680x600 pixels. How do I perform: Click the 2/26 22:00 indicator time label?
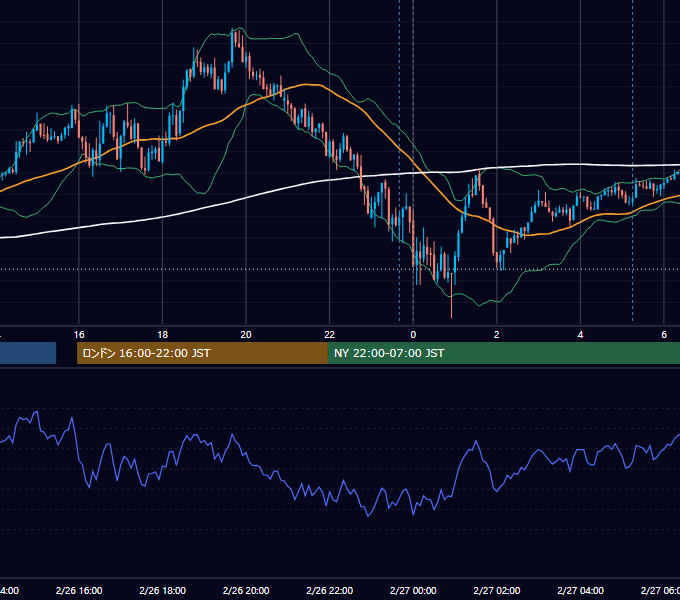[330, 590]
